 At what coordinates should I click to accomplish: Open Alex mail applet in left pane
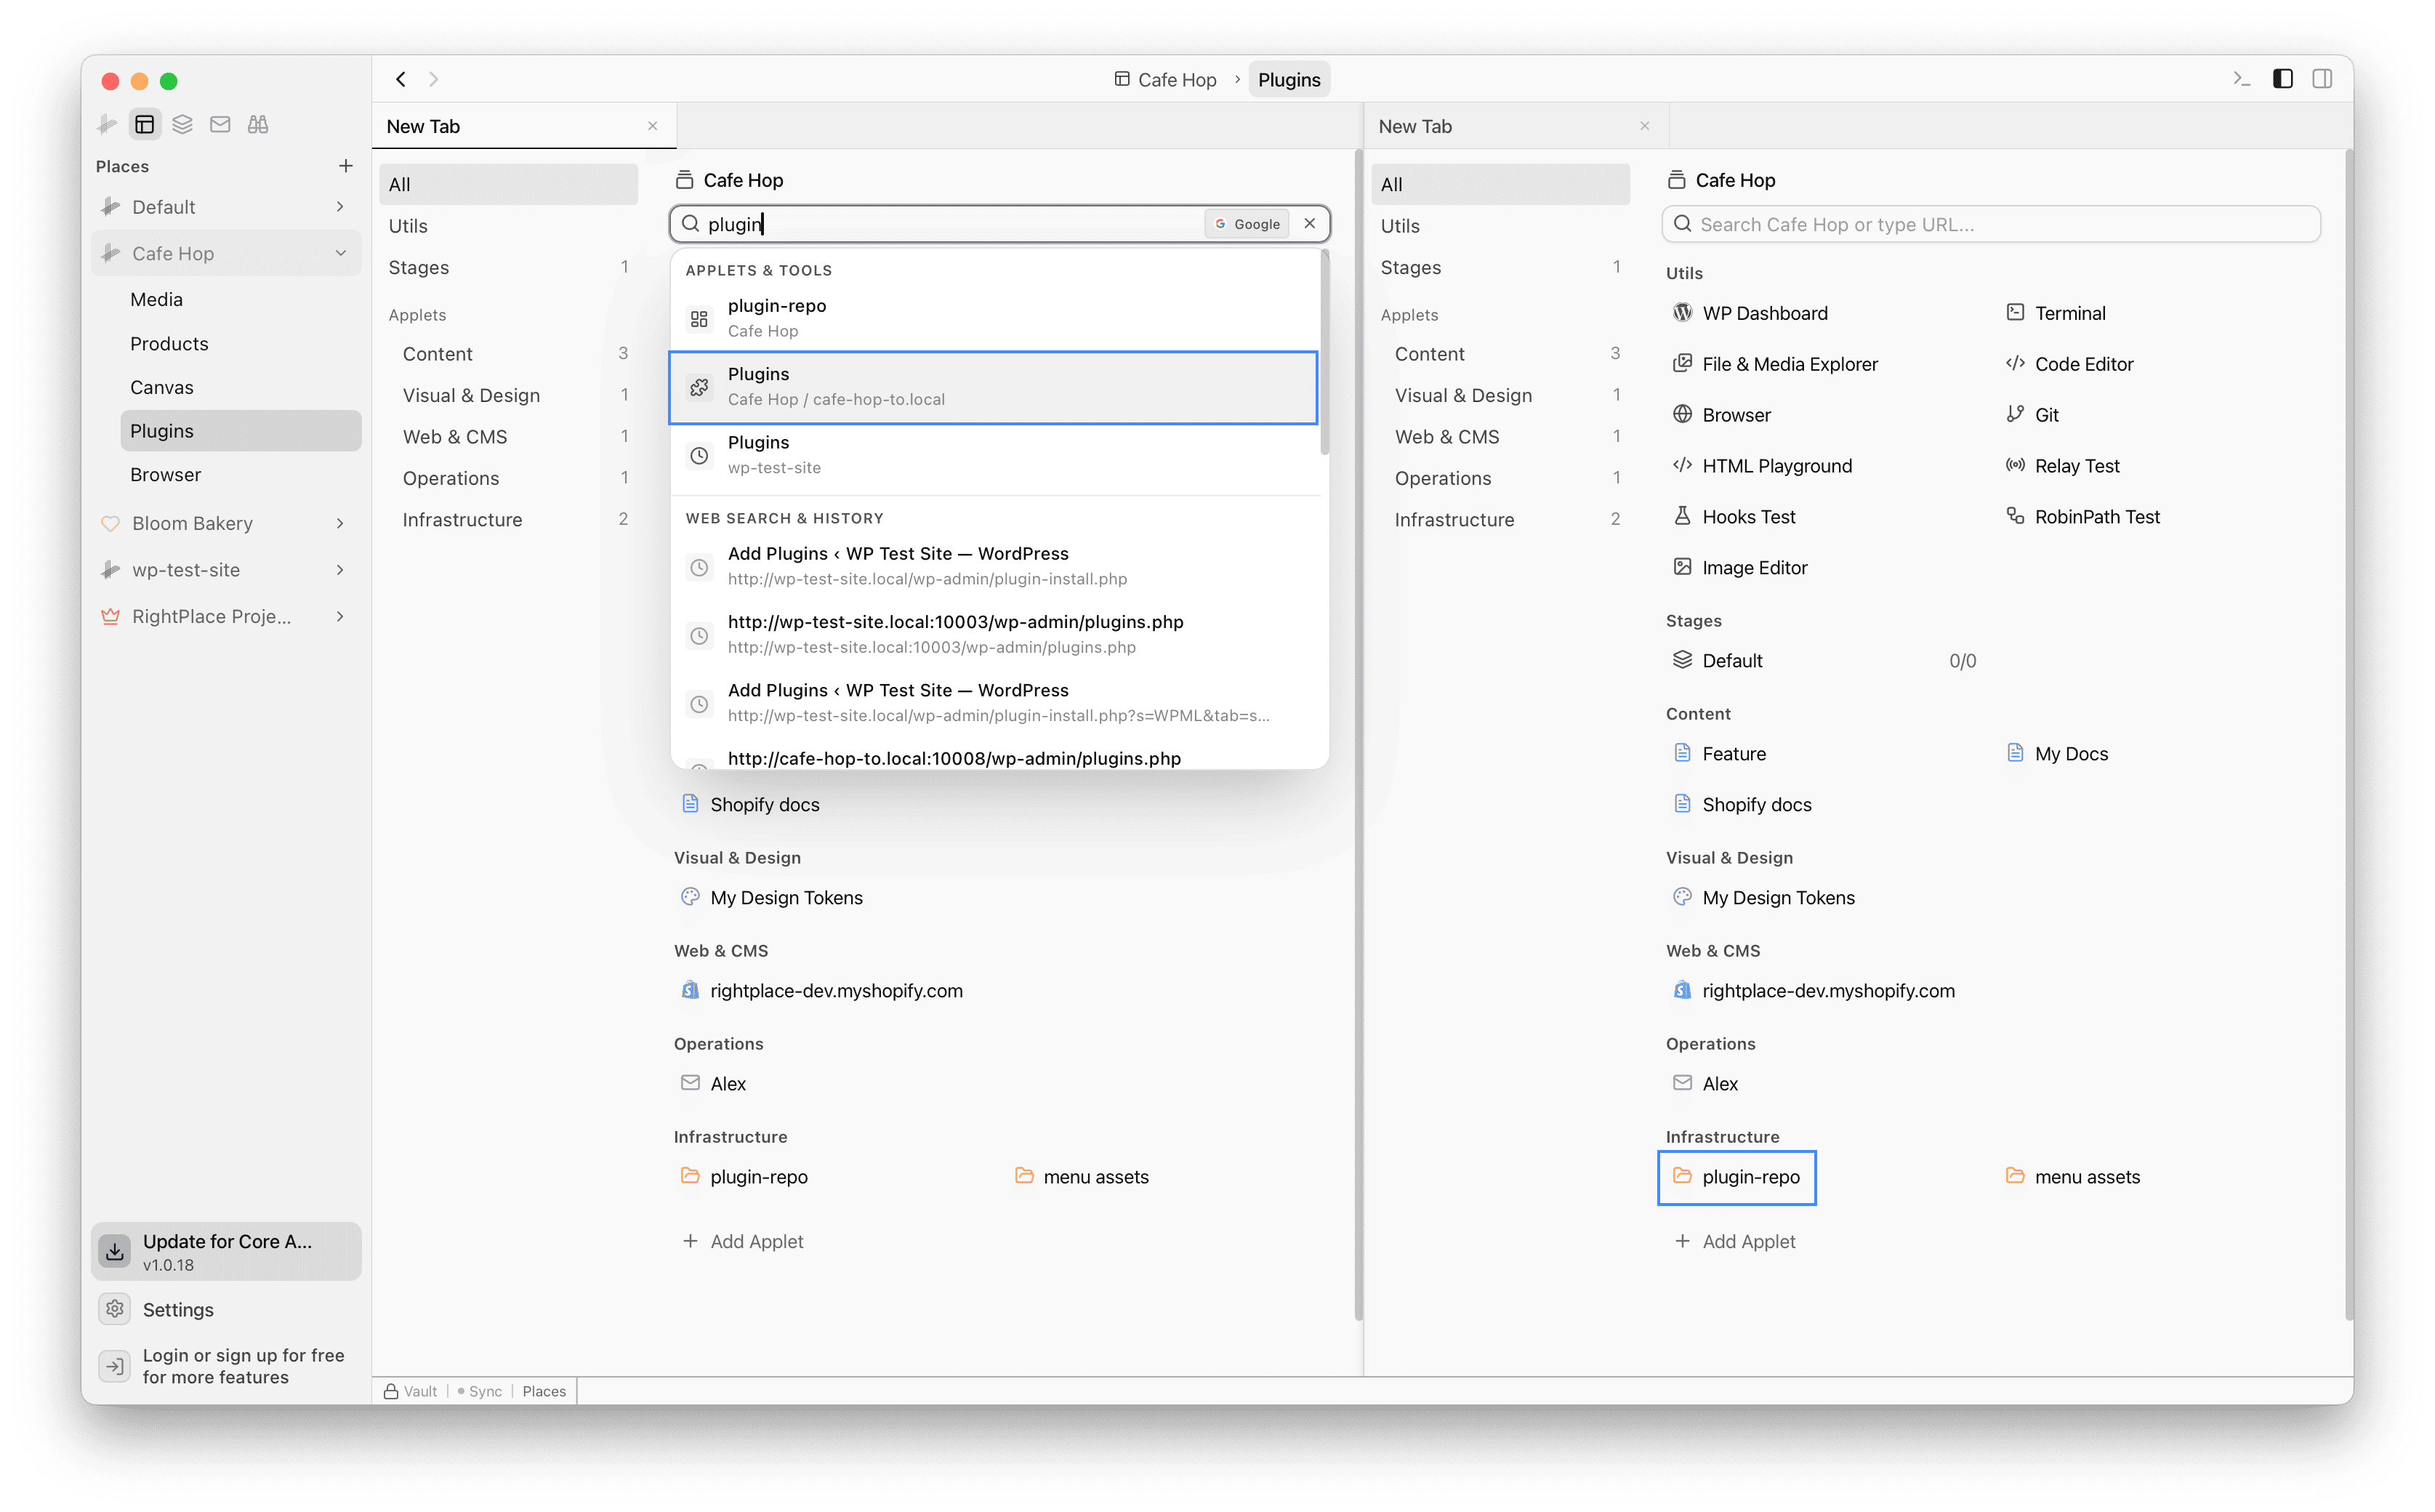pyautogui.click(x=713, y=1084)
